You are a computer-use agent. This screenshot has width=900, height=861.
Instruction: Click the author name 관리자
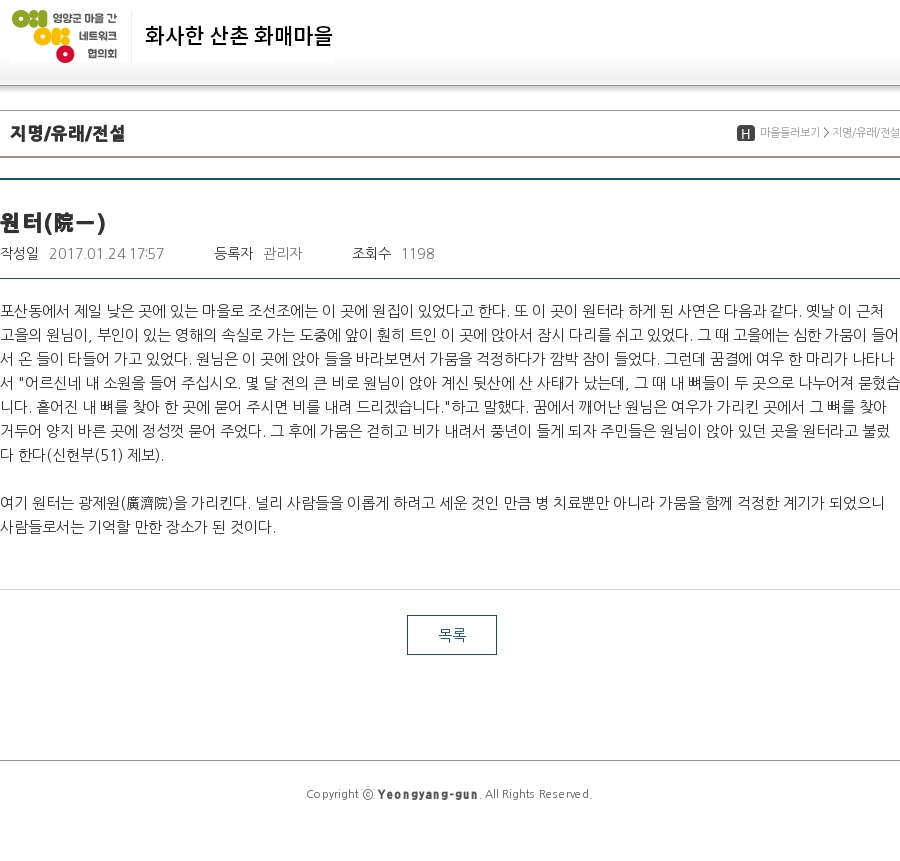282,253
